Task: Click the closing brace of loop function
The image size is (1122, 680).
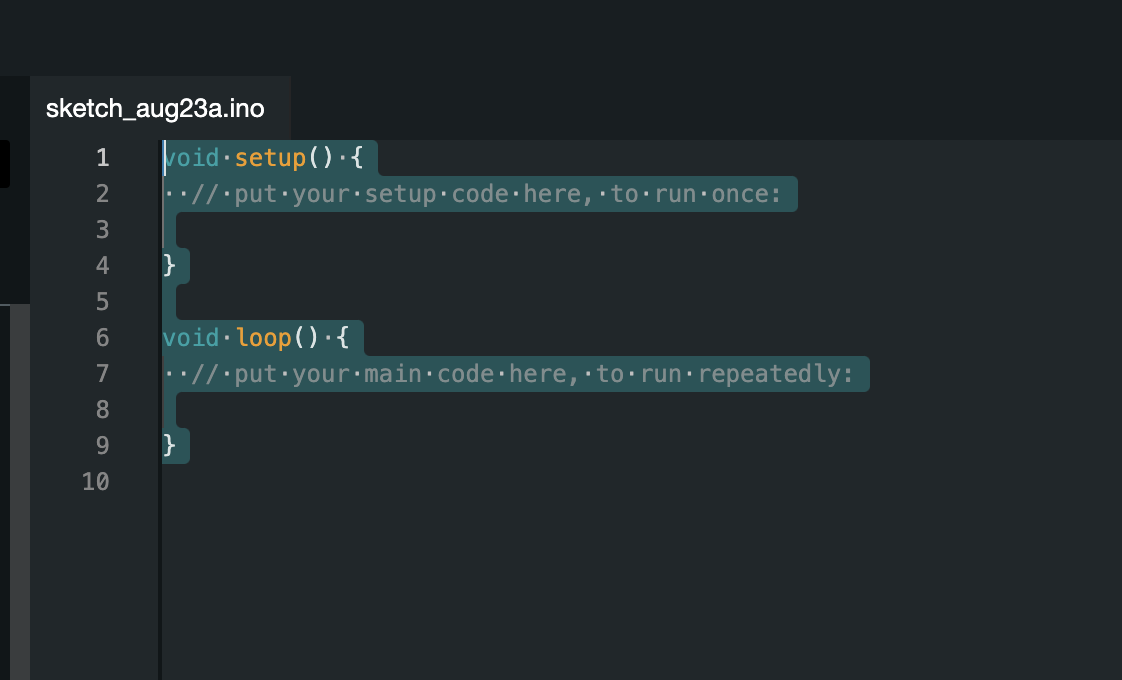Action: click(x=169, y=446)
